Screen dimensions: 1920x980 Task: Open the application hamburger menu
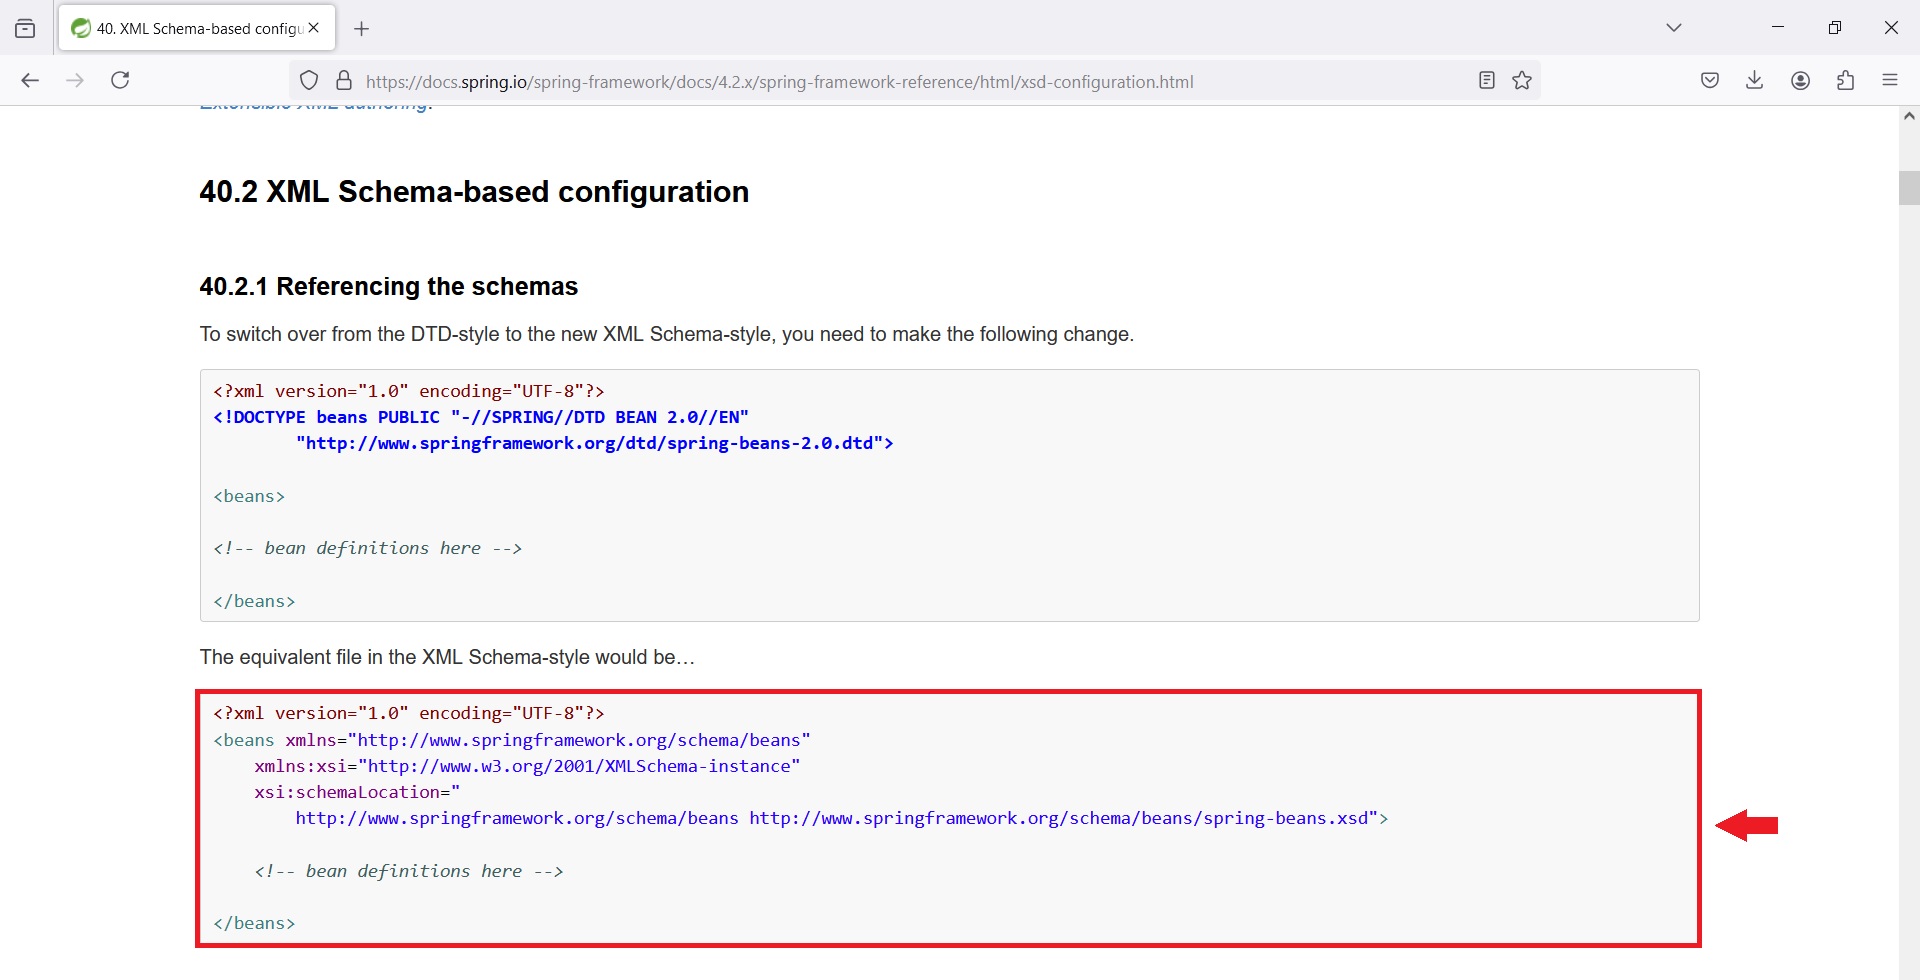1890,81
